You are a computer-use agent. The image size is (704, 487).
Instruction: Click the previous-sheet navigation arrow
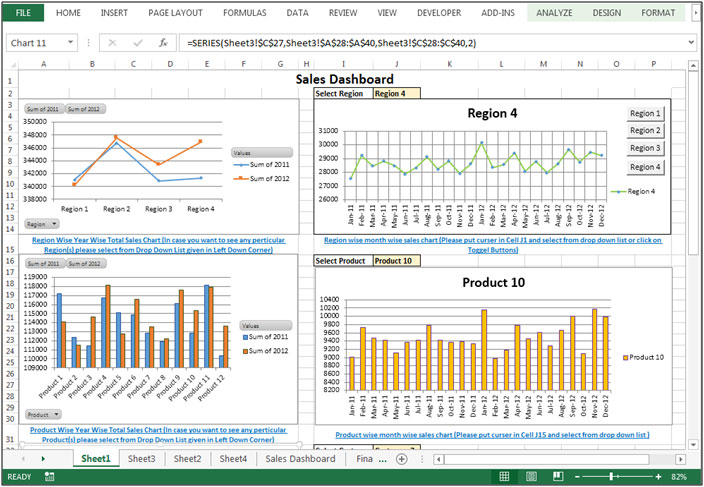23,459
